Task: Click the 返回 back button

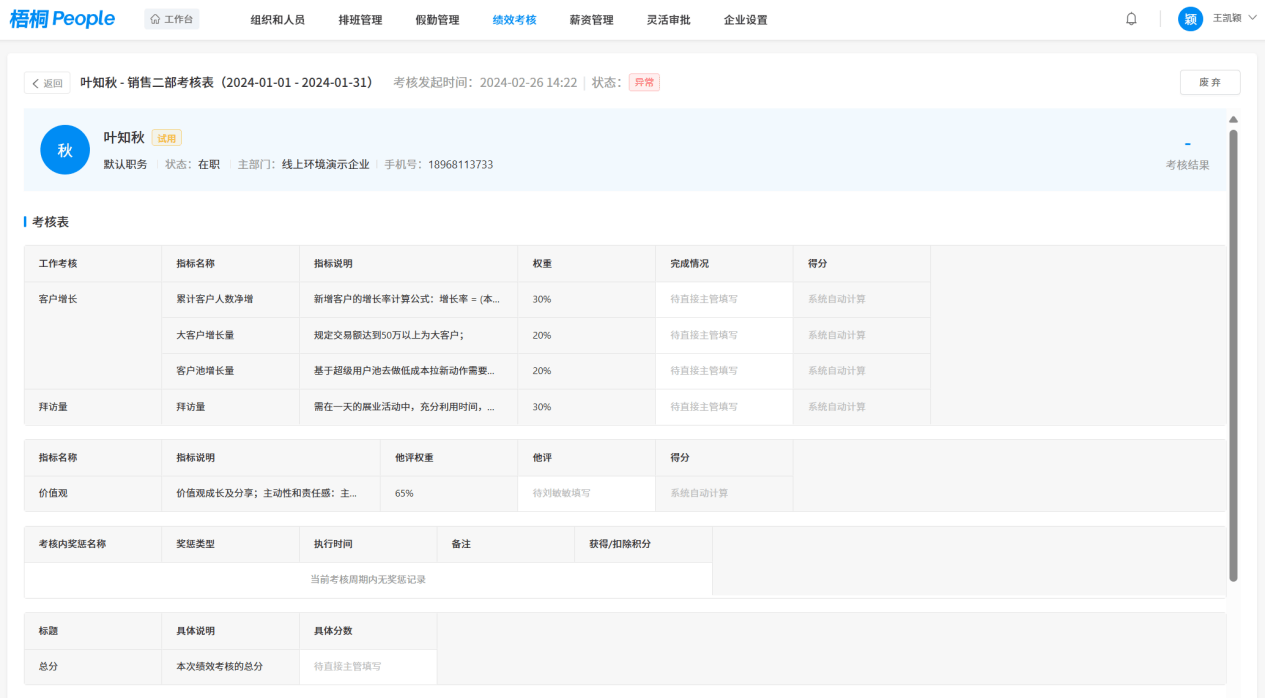Action: click(x=47, y=83)
